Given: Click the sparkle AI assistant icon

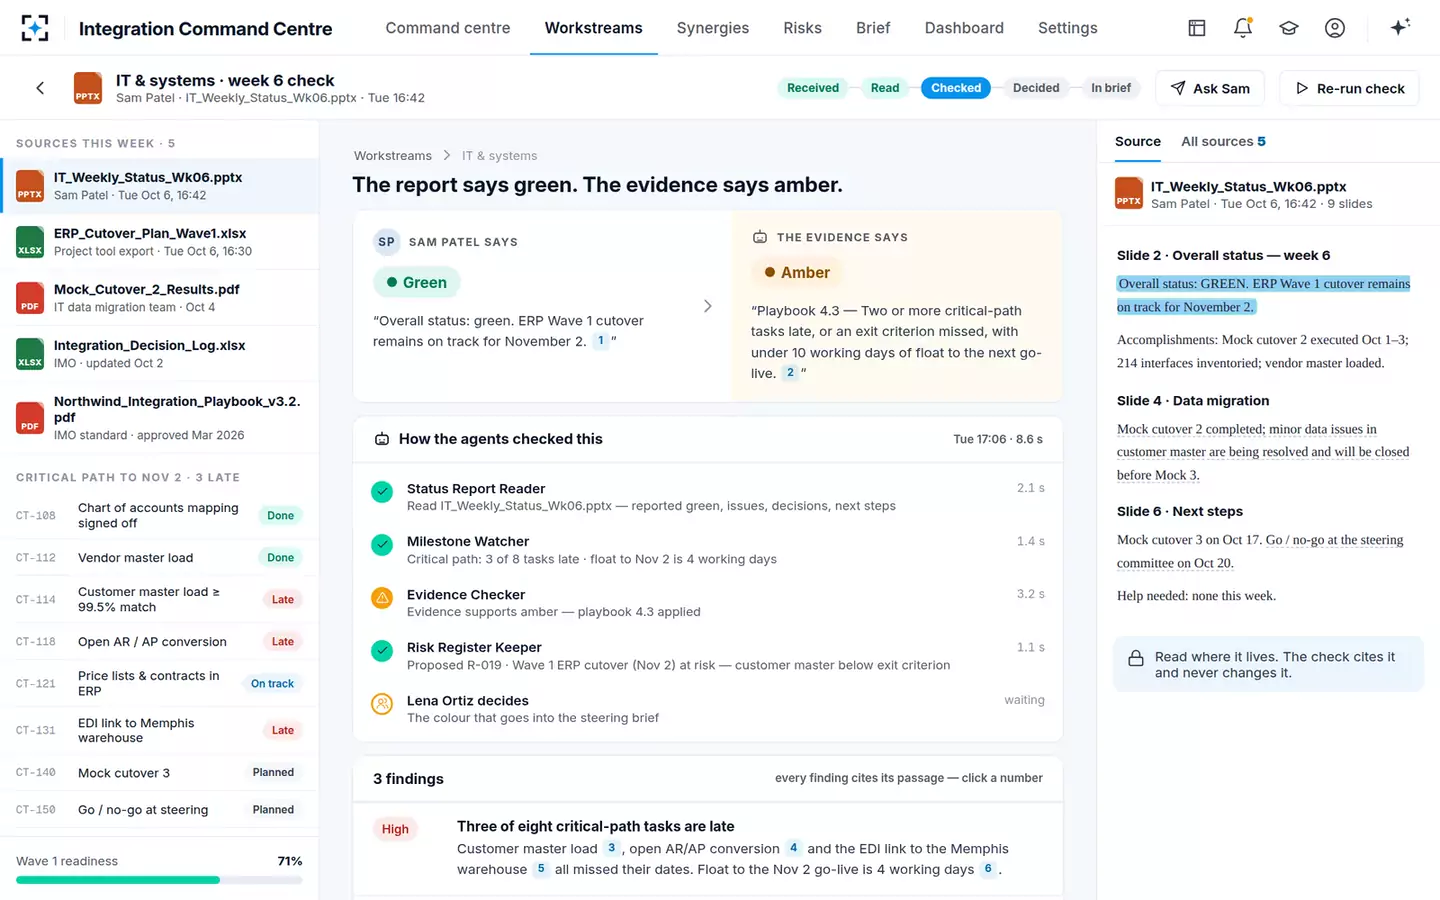Looking at the screenshot, I should pos(1400,27).
